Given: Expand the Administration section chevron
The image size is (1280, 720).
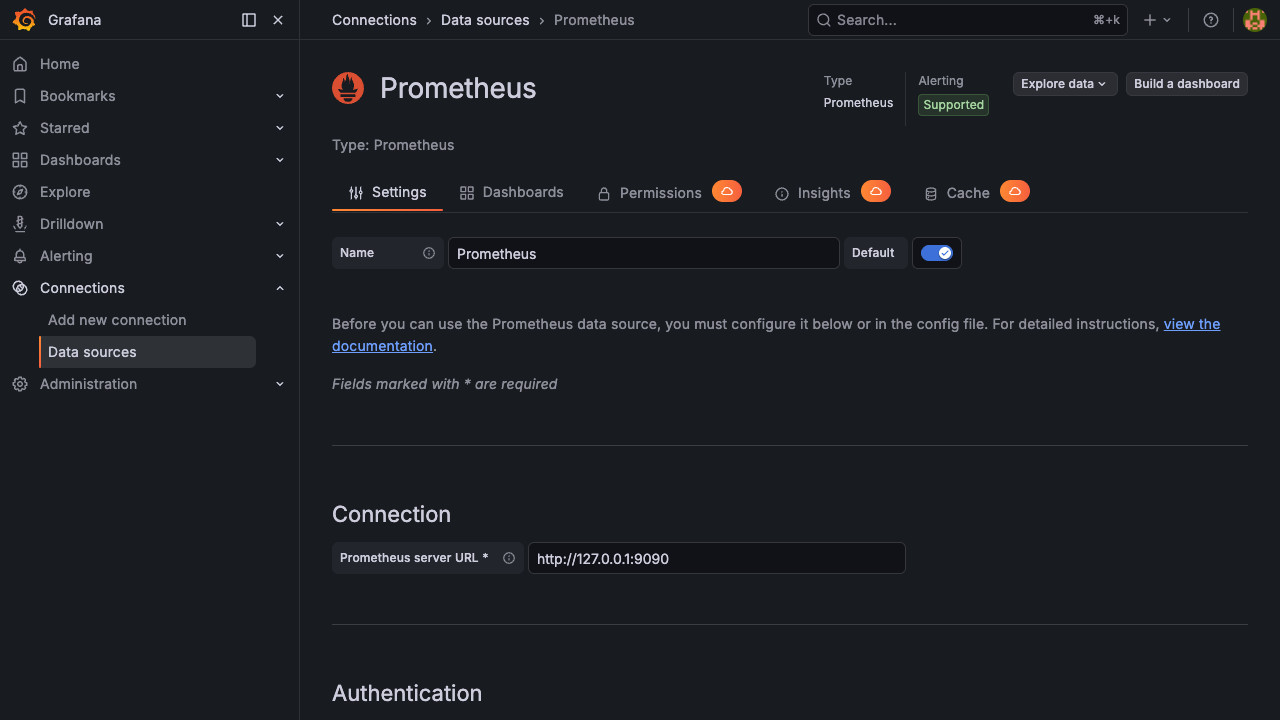Looking at the screenshot, I should (x=280, y=384).
